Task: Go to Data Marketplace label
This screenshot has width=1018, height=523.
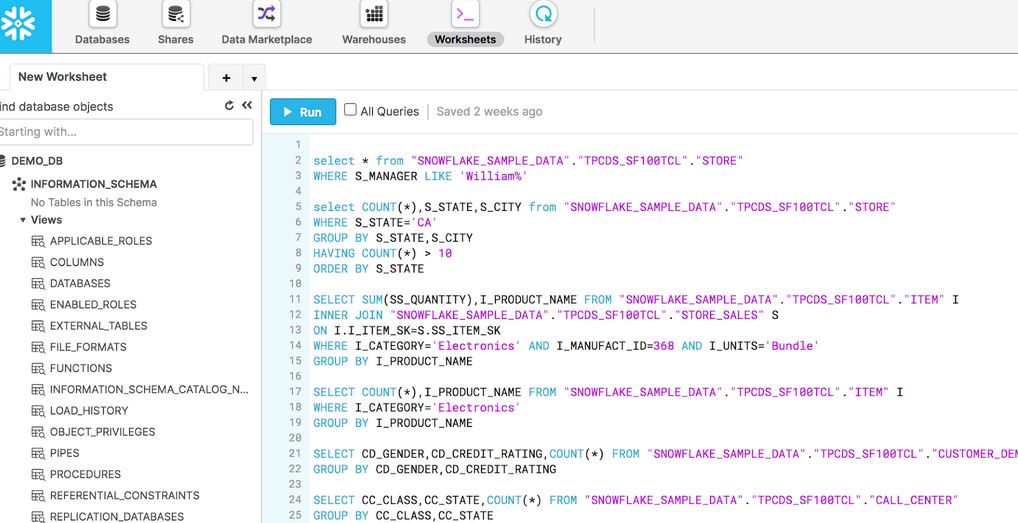Action: coord(267,40)
